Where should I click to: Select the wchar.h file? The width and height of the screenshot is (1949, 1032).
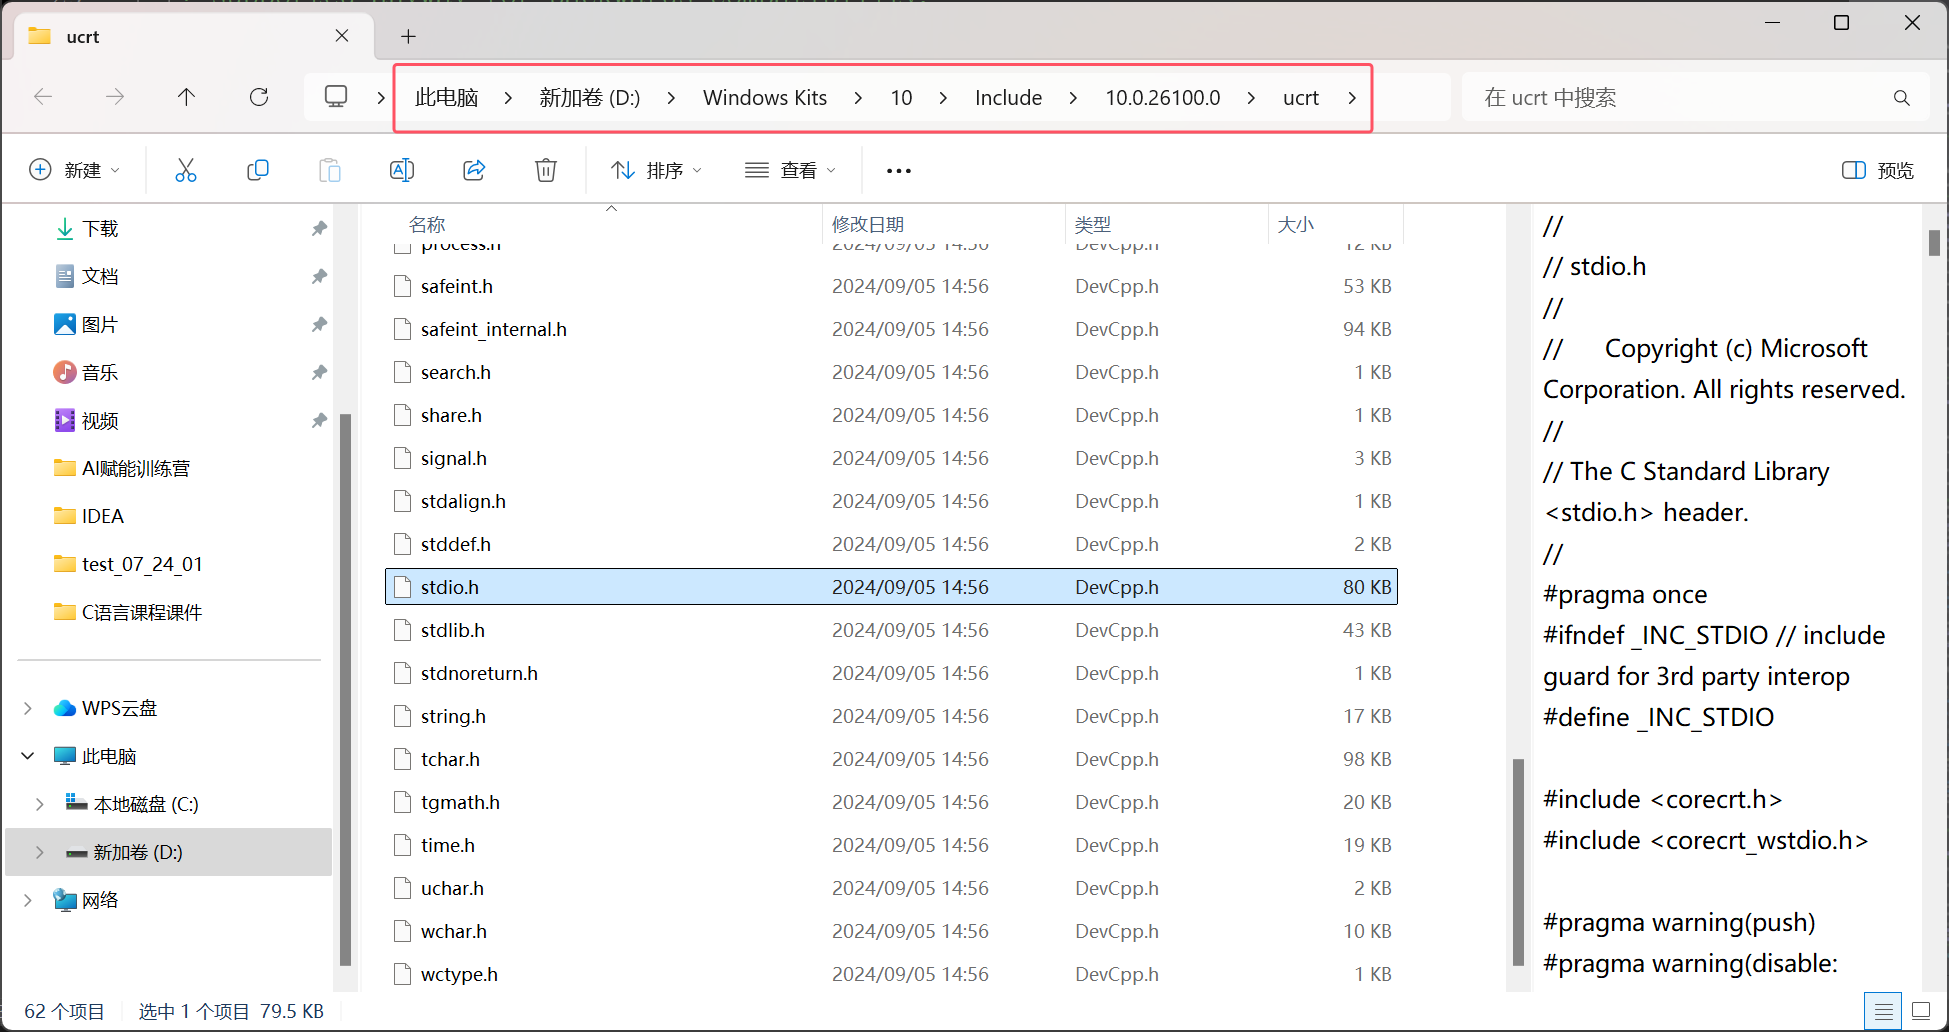pyautogui.click(x=891, y=932)
